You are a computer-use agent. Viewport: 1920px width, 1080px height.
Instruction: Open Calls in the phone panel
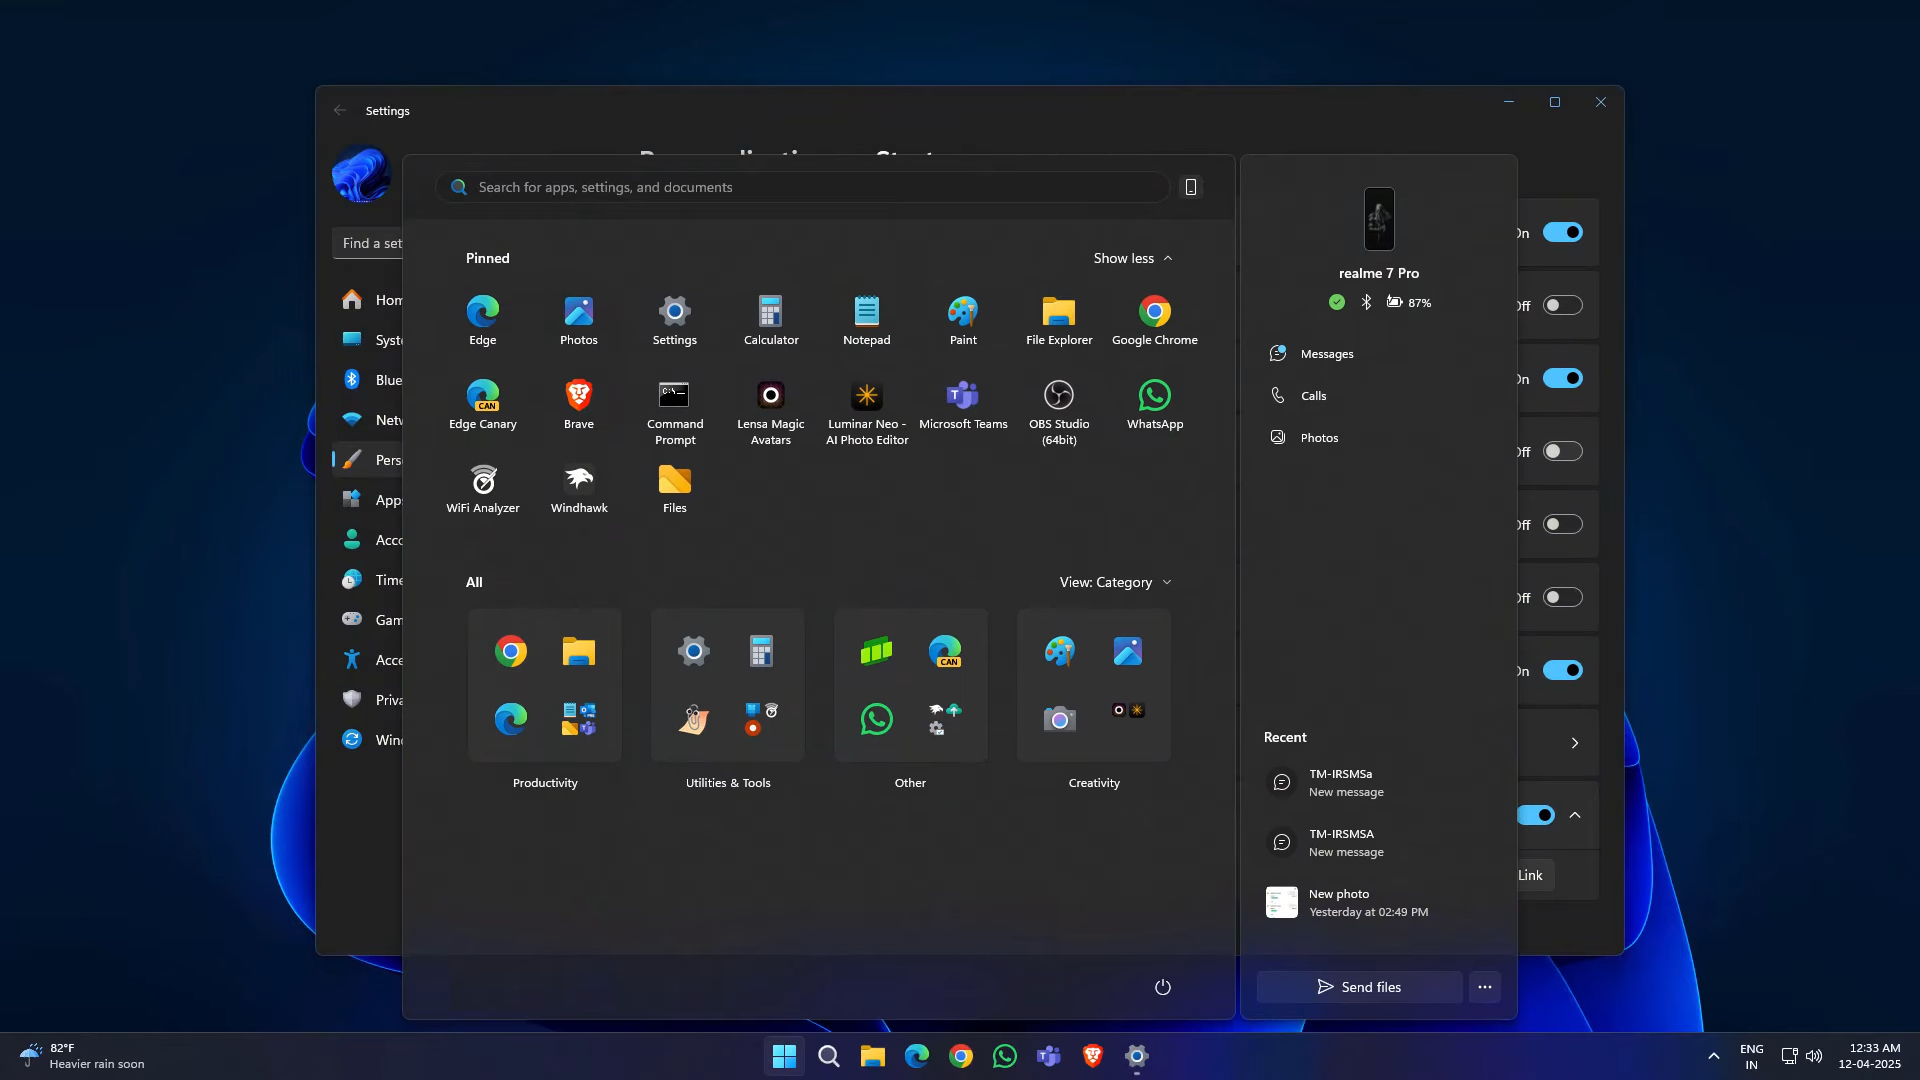tap(1313, 396)
